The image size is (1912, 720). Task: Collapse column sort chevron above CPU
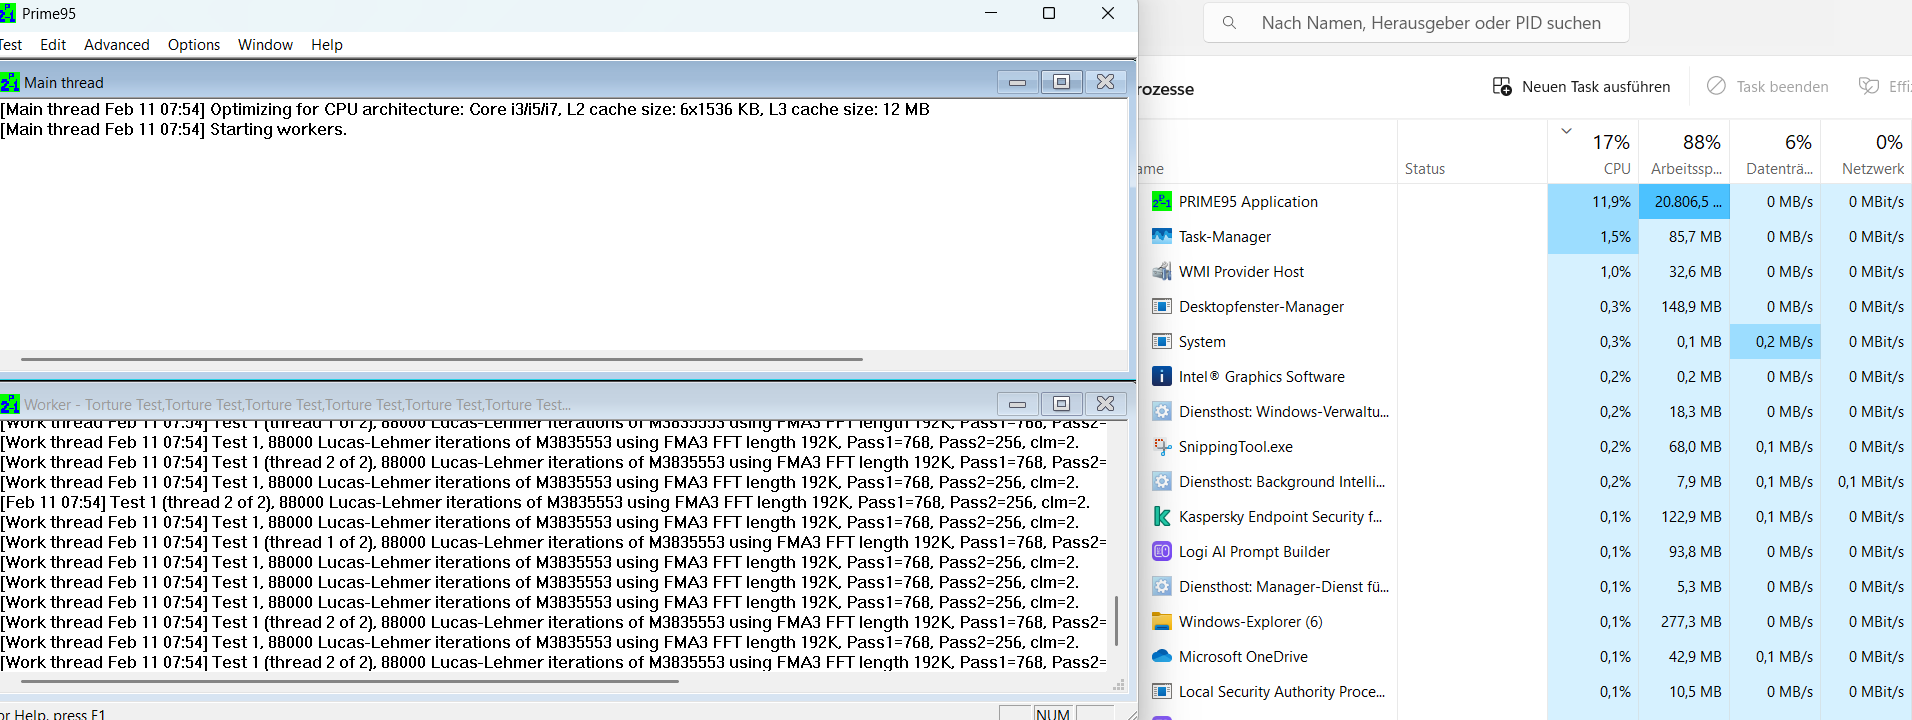(1567, 131)
